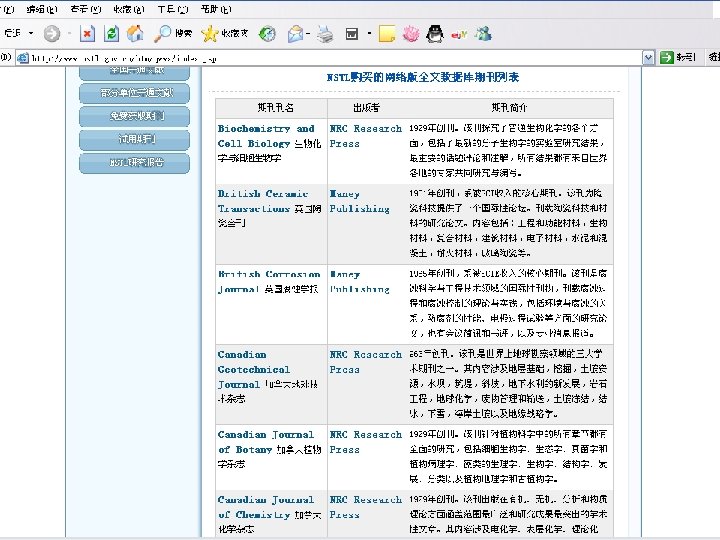Open the View menu (查看)
720x540 pixels.
(85, 9)
